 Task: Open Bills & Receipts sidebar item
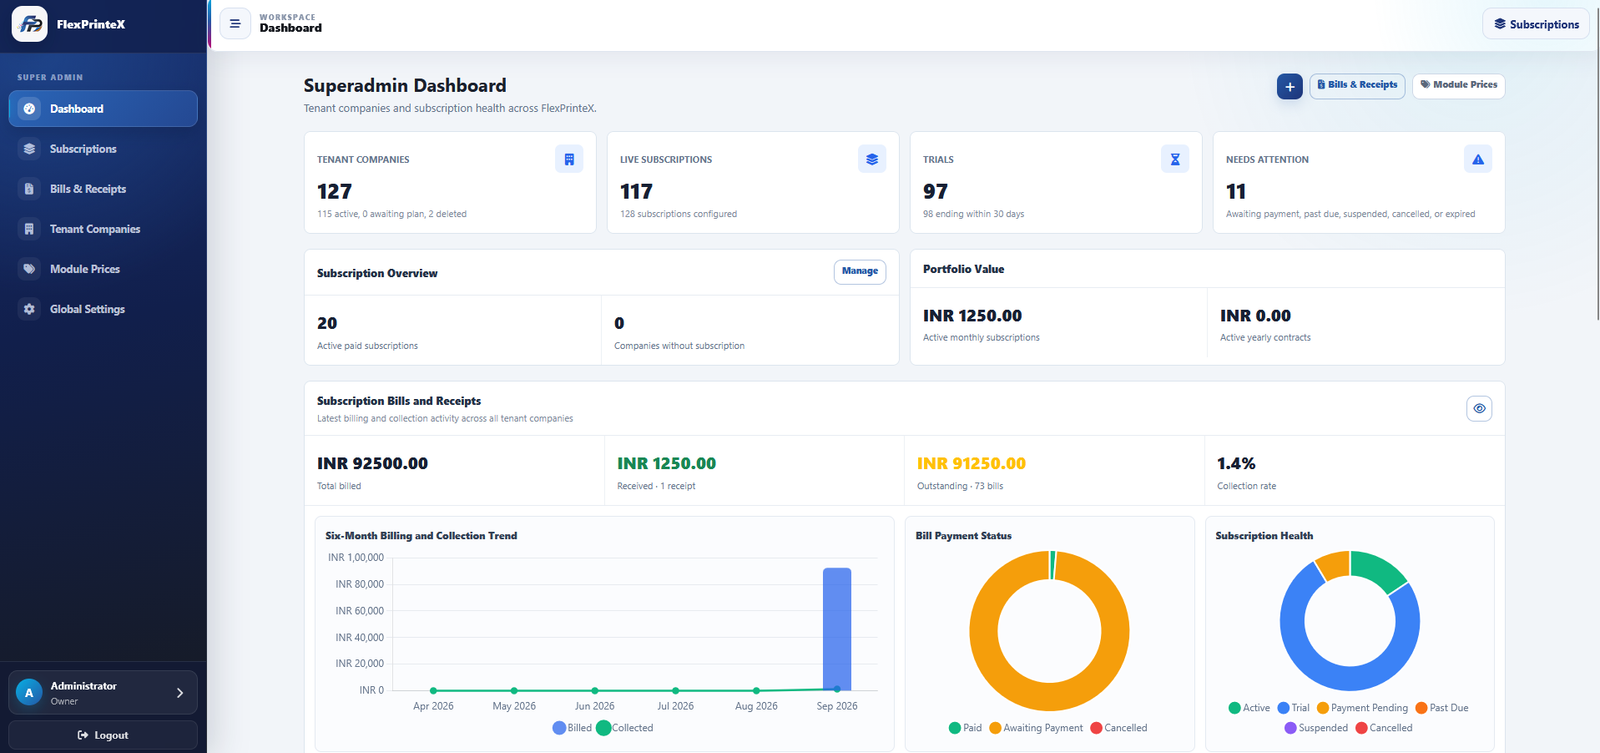coord(103,189)
